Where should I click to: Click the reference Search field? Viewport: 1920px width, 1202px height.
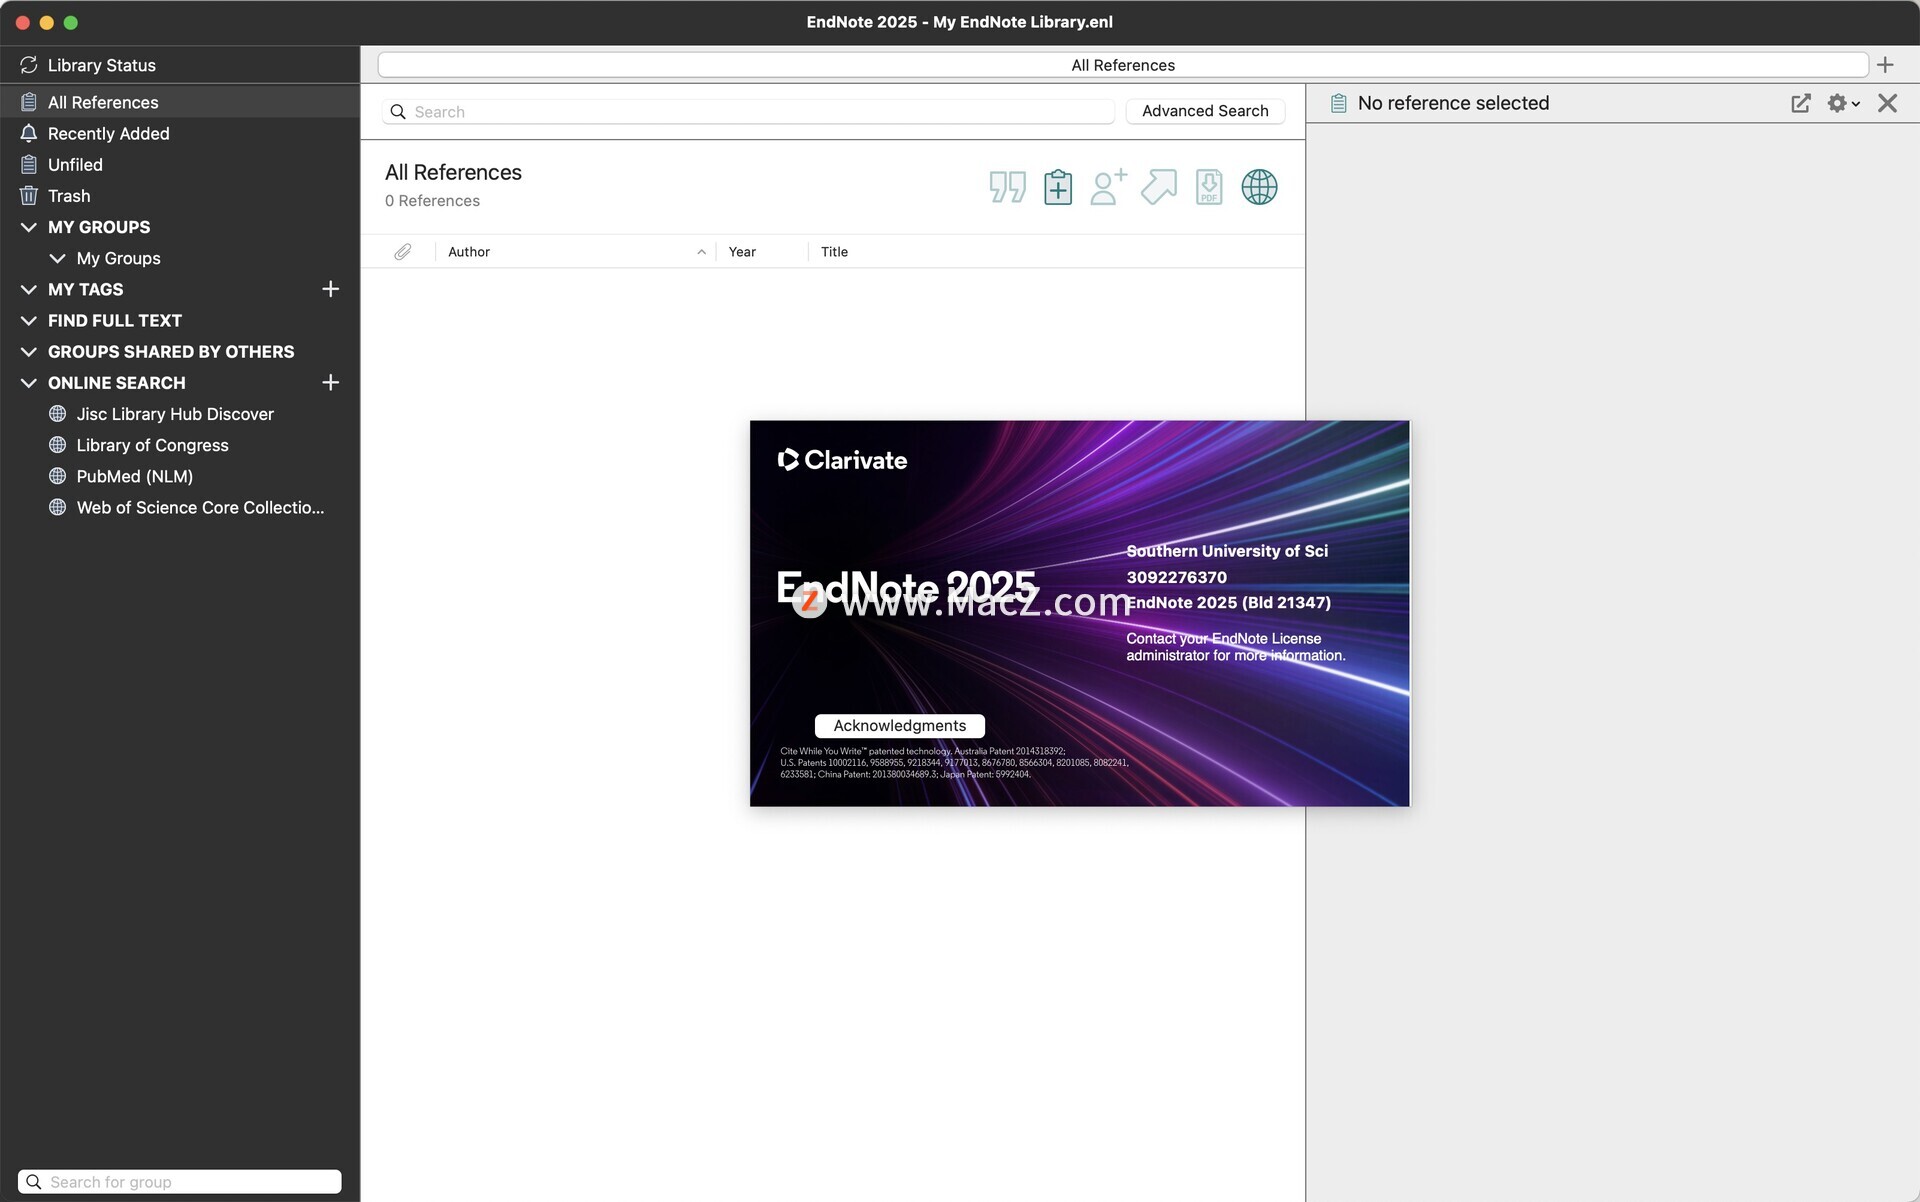748,112
